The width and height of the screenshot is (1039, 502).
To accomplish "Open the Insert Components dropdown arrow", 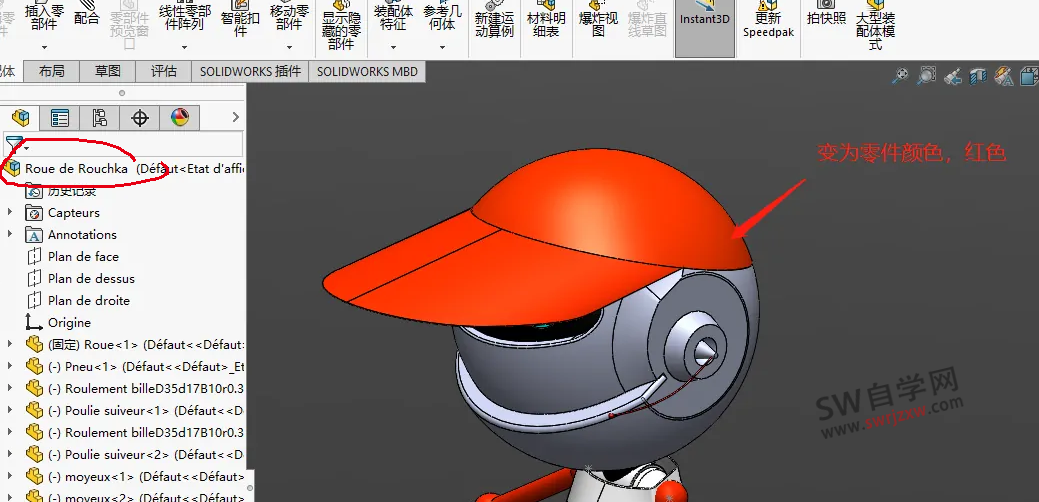I will coord(44,47).
